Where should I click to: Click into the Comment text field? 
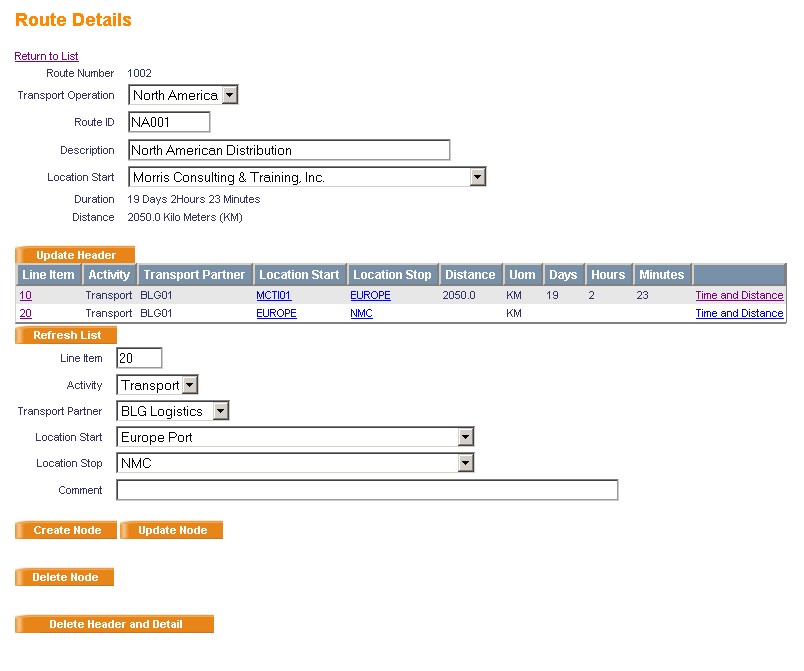[x=367, y=490]
